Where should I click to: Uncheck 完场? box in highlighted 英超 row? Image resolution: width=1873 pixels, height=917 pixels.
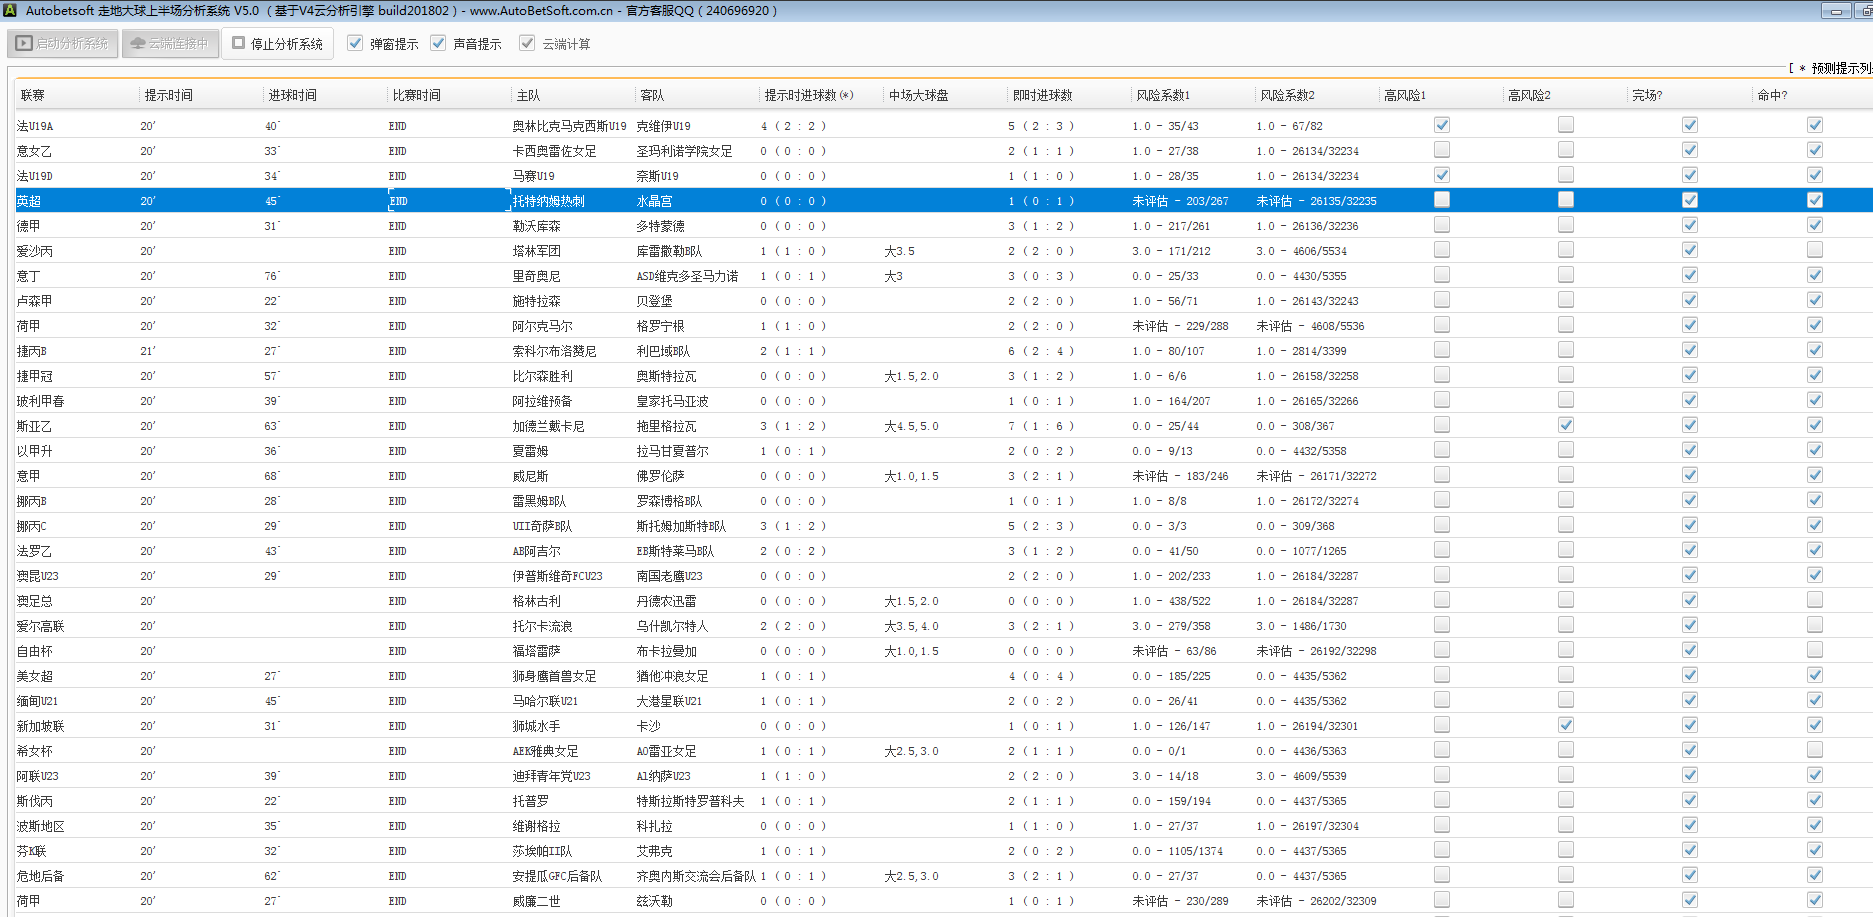1689,200
